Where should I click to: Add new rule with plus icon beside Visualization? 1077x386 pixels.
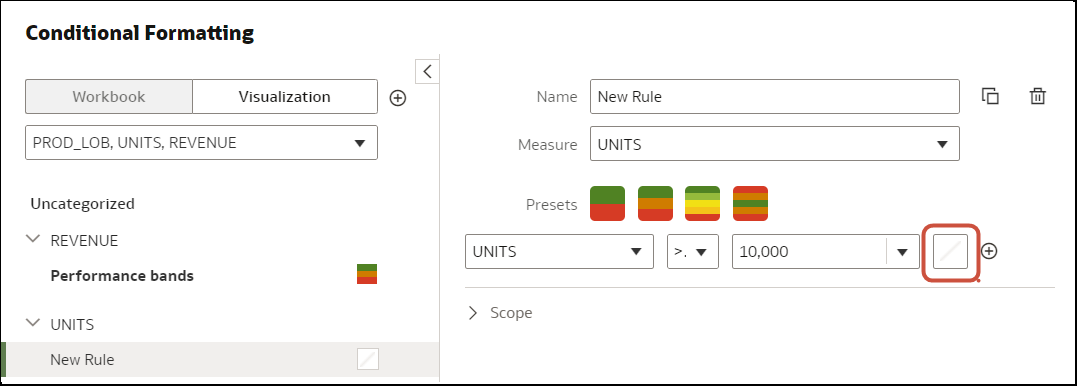(x=398, y=98)
